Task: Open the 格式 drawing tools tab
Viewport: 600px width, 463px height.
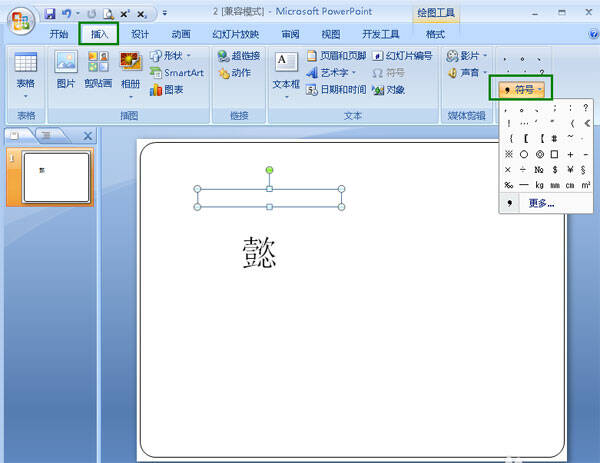Action: coord(435,34)
